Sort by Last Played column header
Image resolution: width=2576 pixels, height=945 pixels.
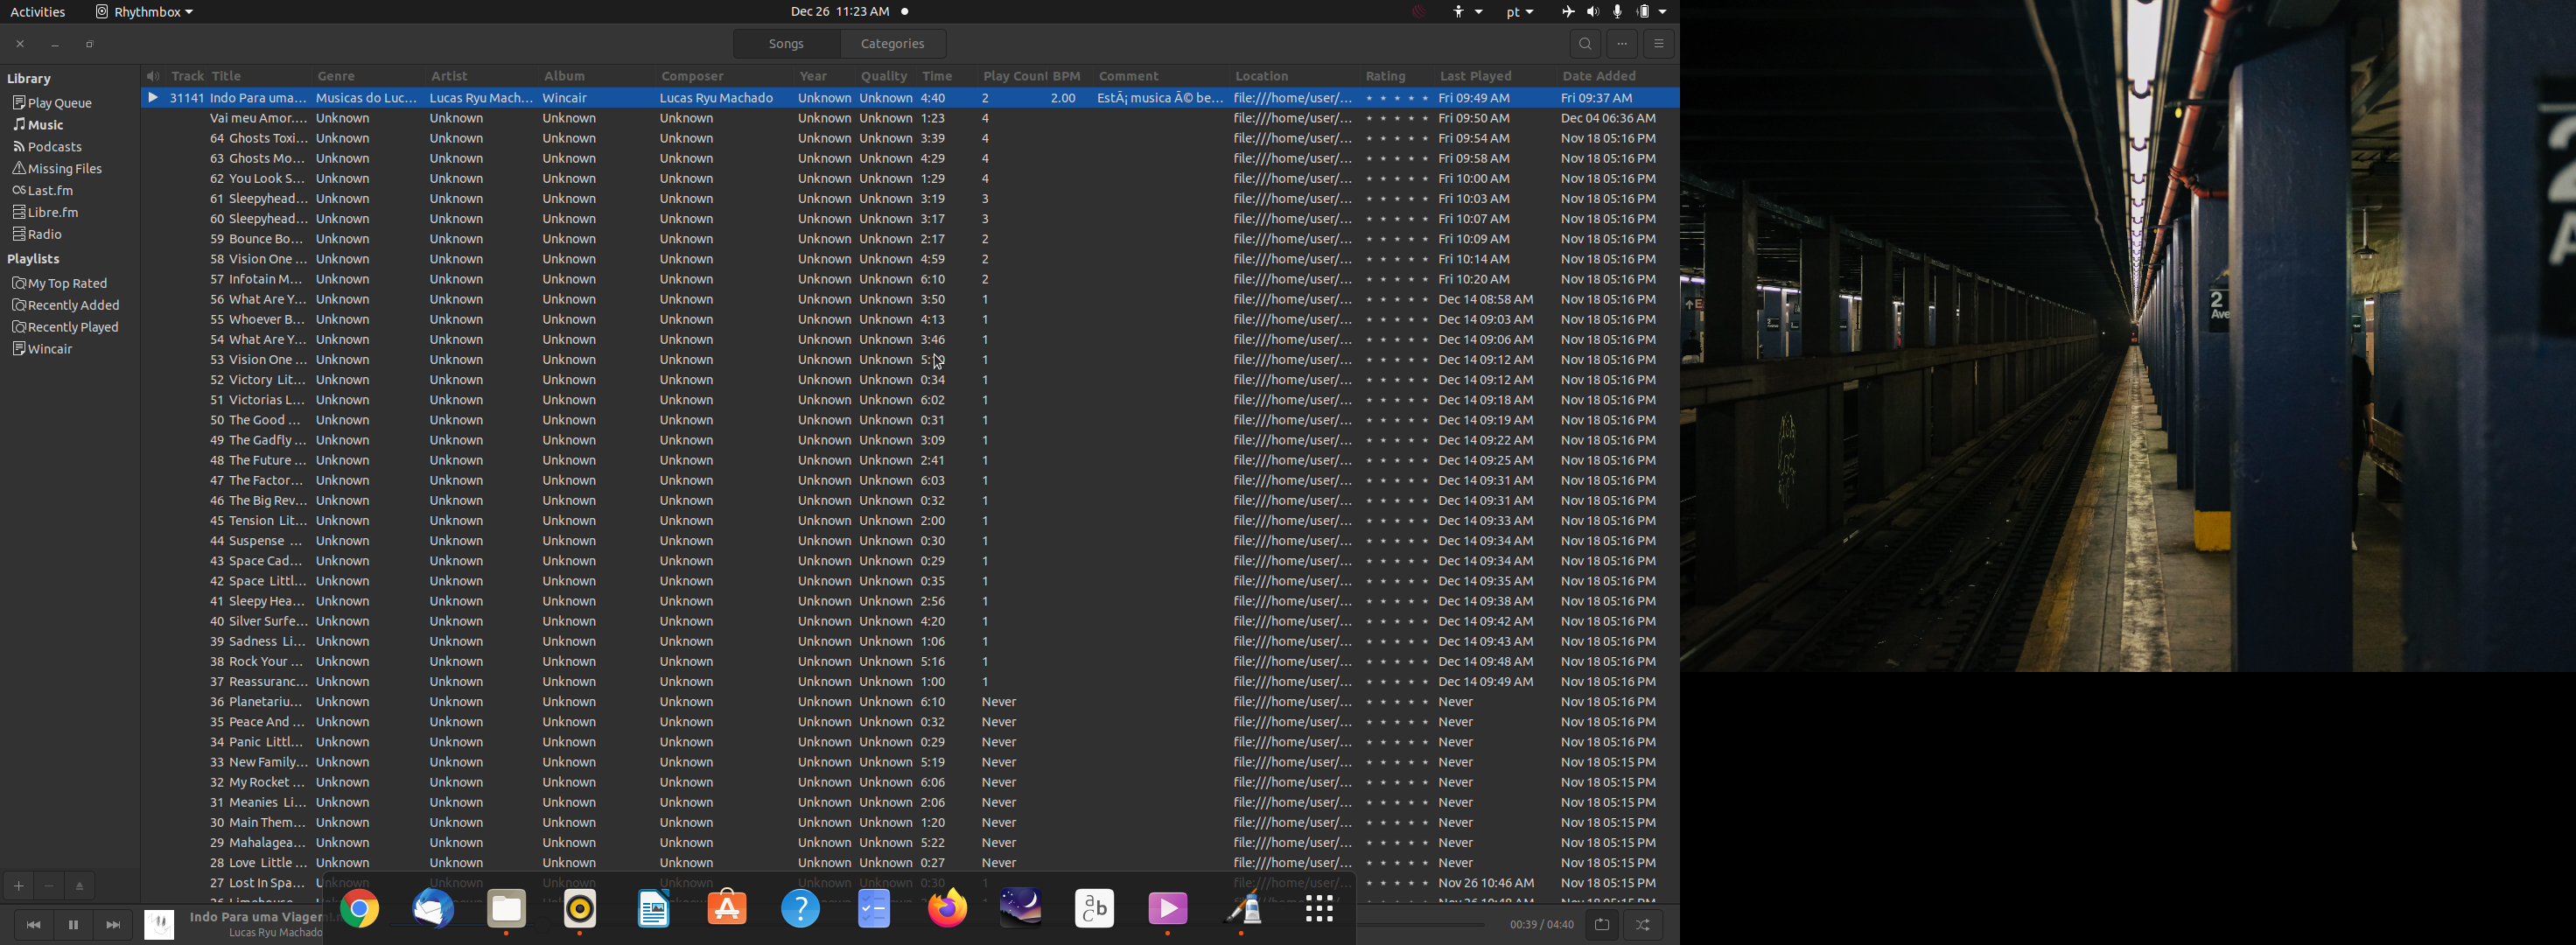click(1475, 76)
